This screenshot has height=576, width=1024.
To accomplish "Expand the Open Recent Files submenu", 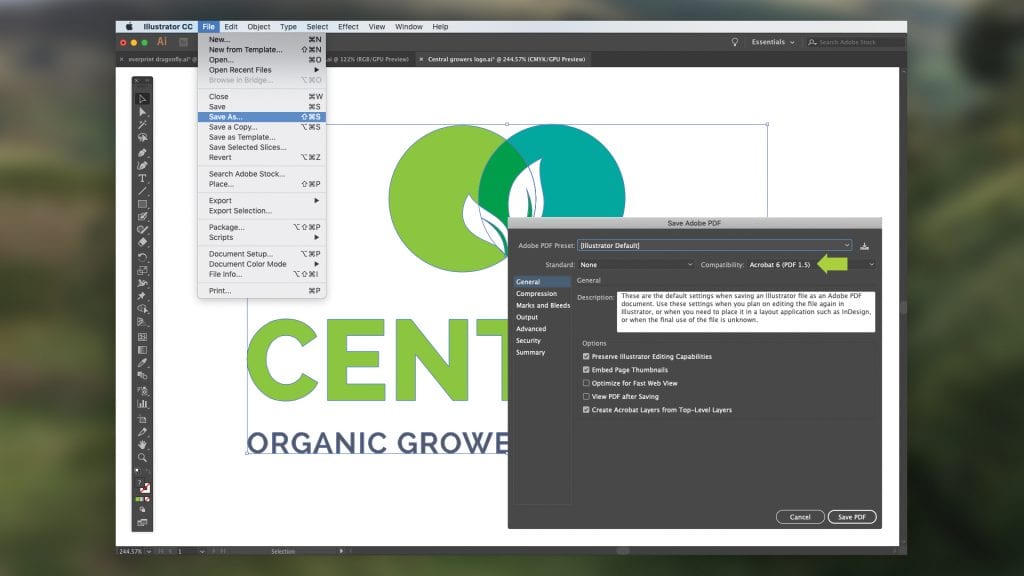I will tap(262, 70).
